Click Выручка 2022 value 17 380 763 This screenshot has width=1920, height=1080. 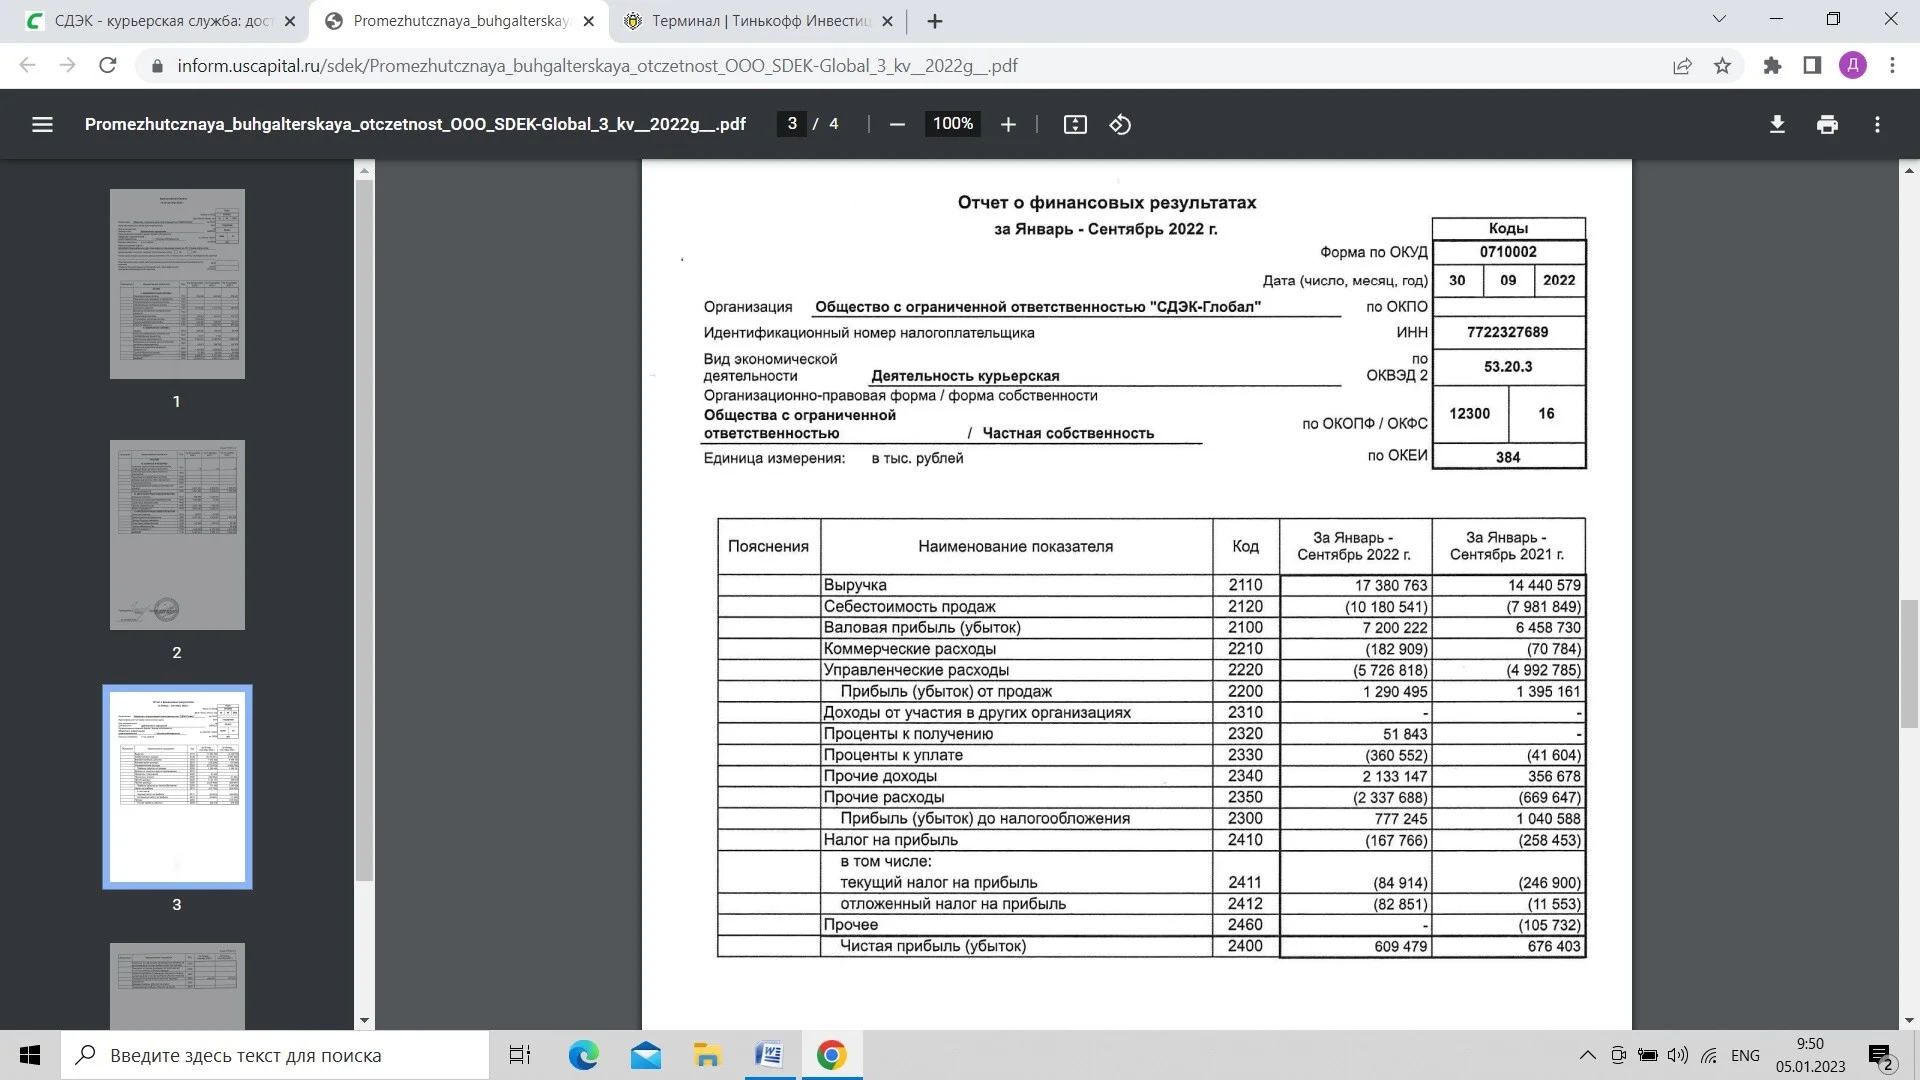click(1391, 585)
